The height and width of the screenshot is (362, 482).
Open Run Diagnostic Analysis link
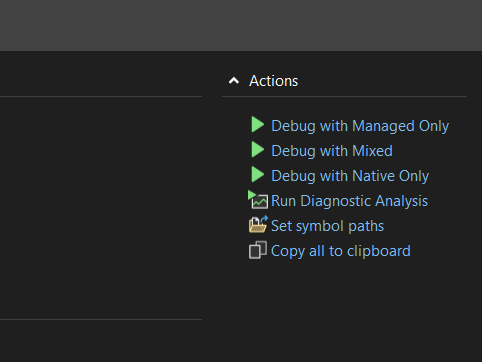click(349, 201)
